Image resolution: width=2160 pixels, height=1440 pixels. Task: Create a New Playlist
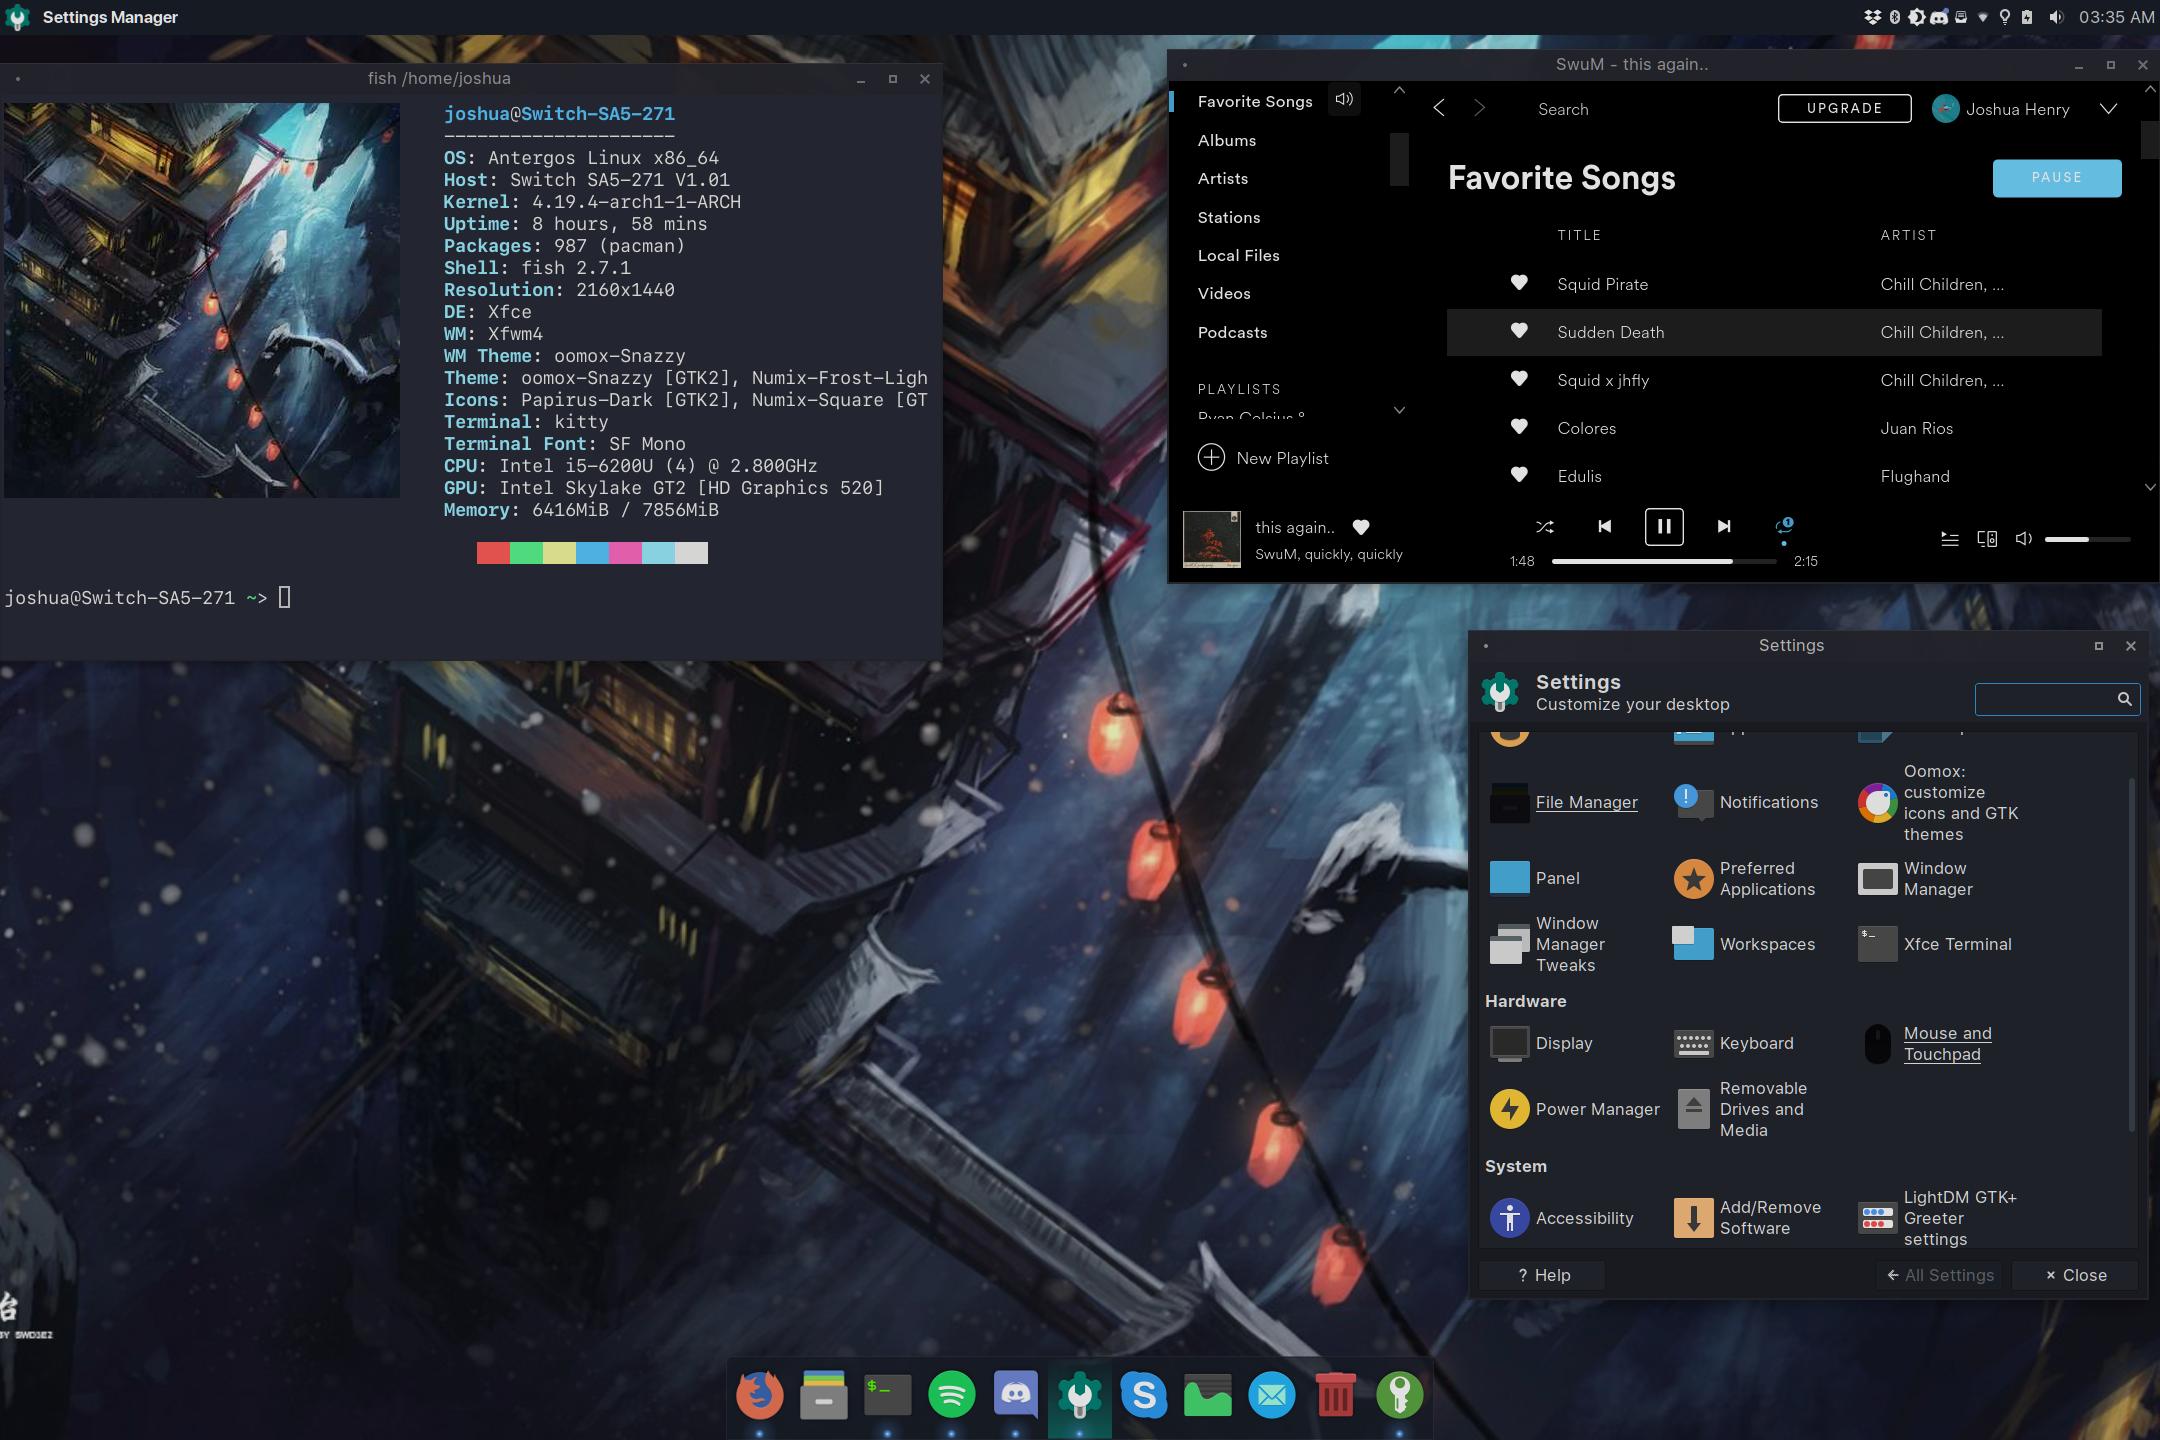coord(1263,458)
